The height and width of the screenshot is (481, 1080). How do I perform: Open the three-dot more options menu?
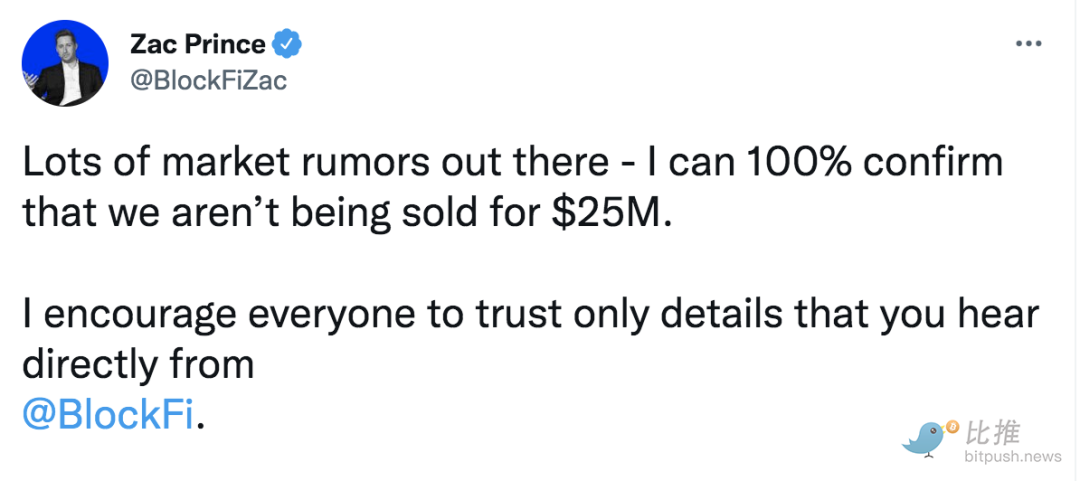pos(1028,43)
